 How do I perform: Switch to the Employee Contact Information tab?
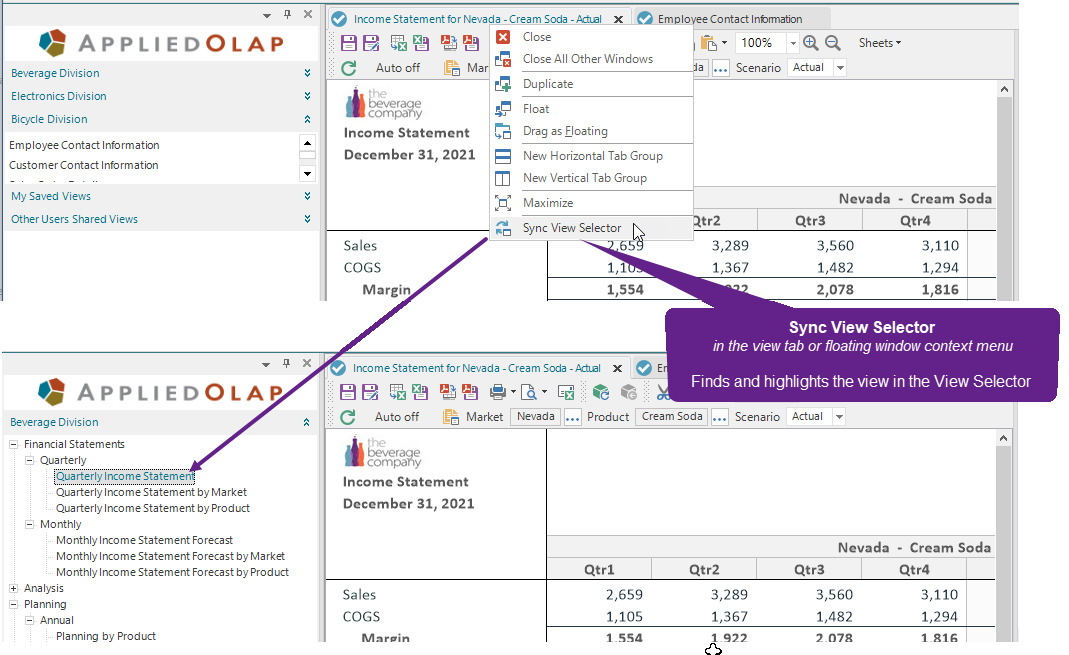730,19
